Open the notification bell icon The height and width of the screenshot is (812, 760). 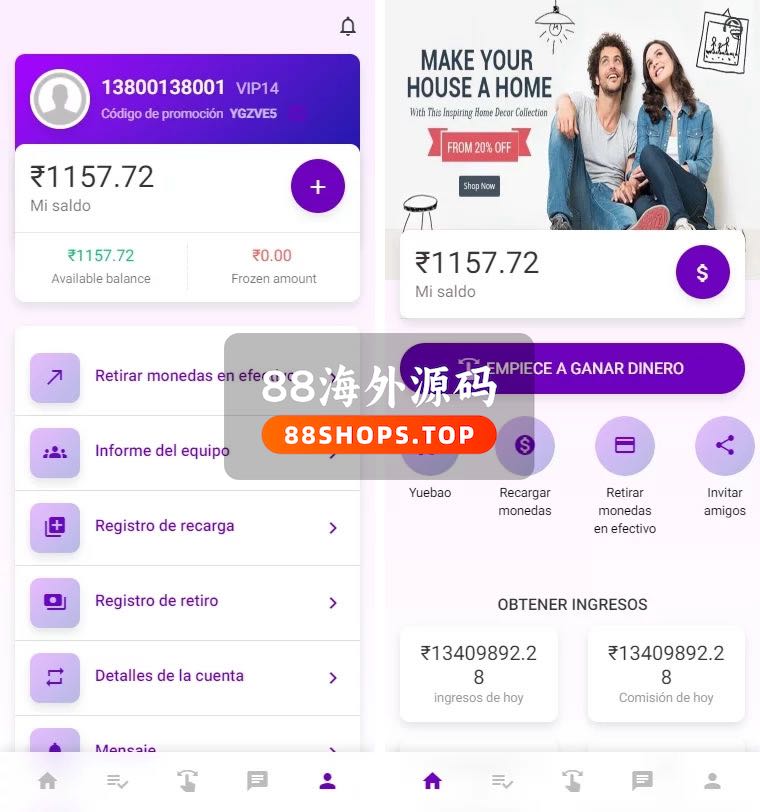coord(348,26)
